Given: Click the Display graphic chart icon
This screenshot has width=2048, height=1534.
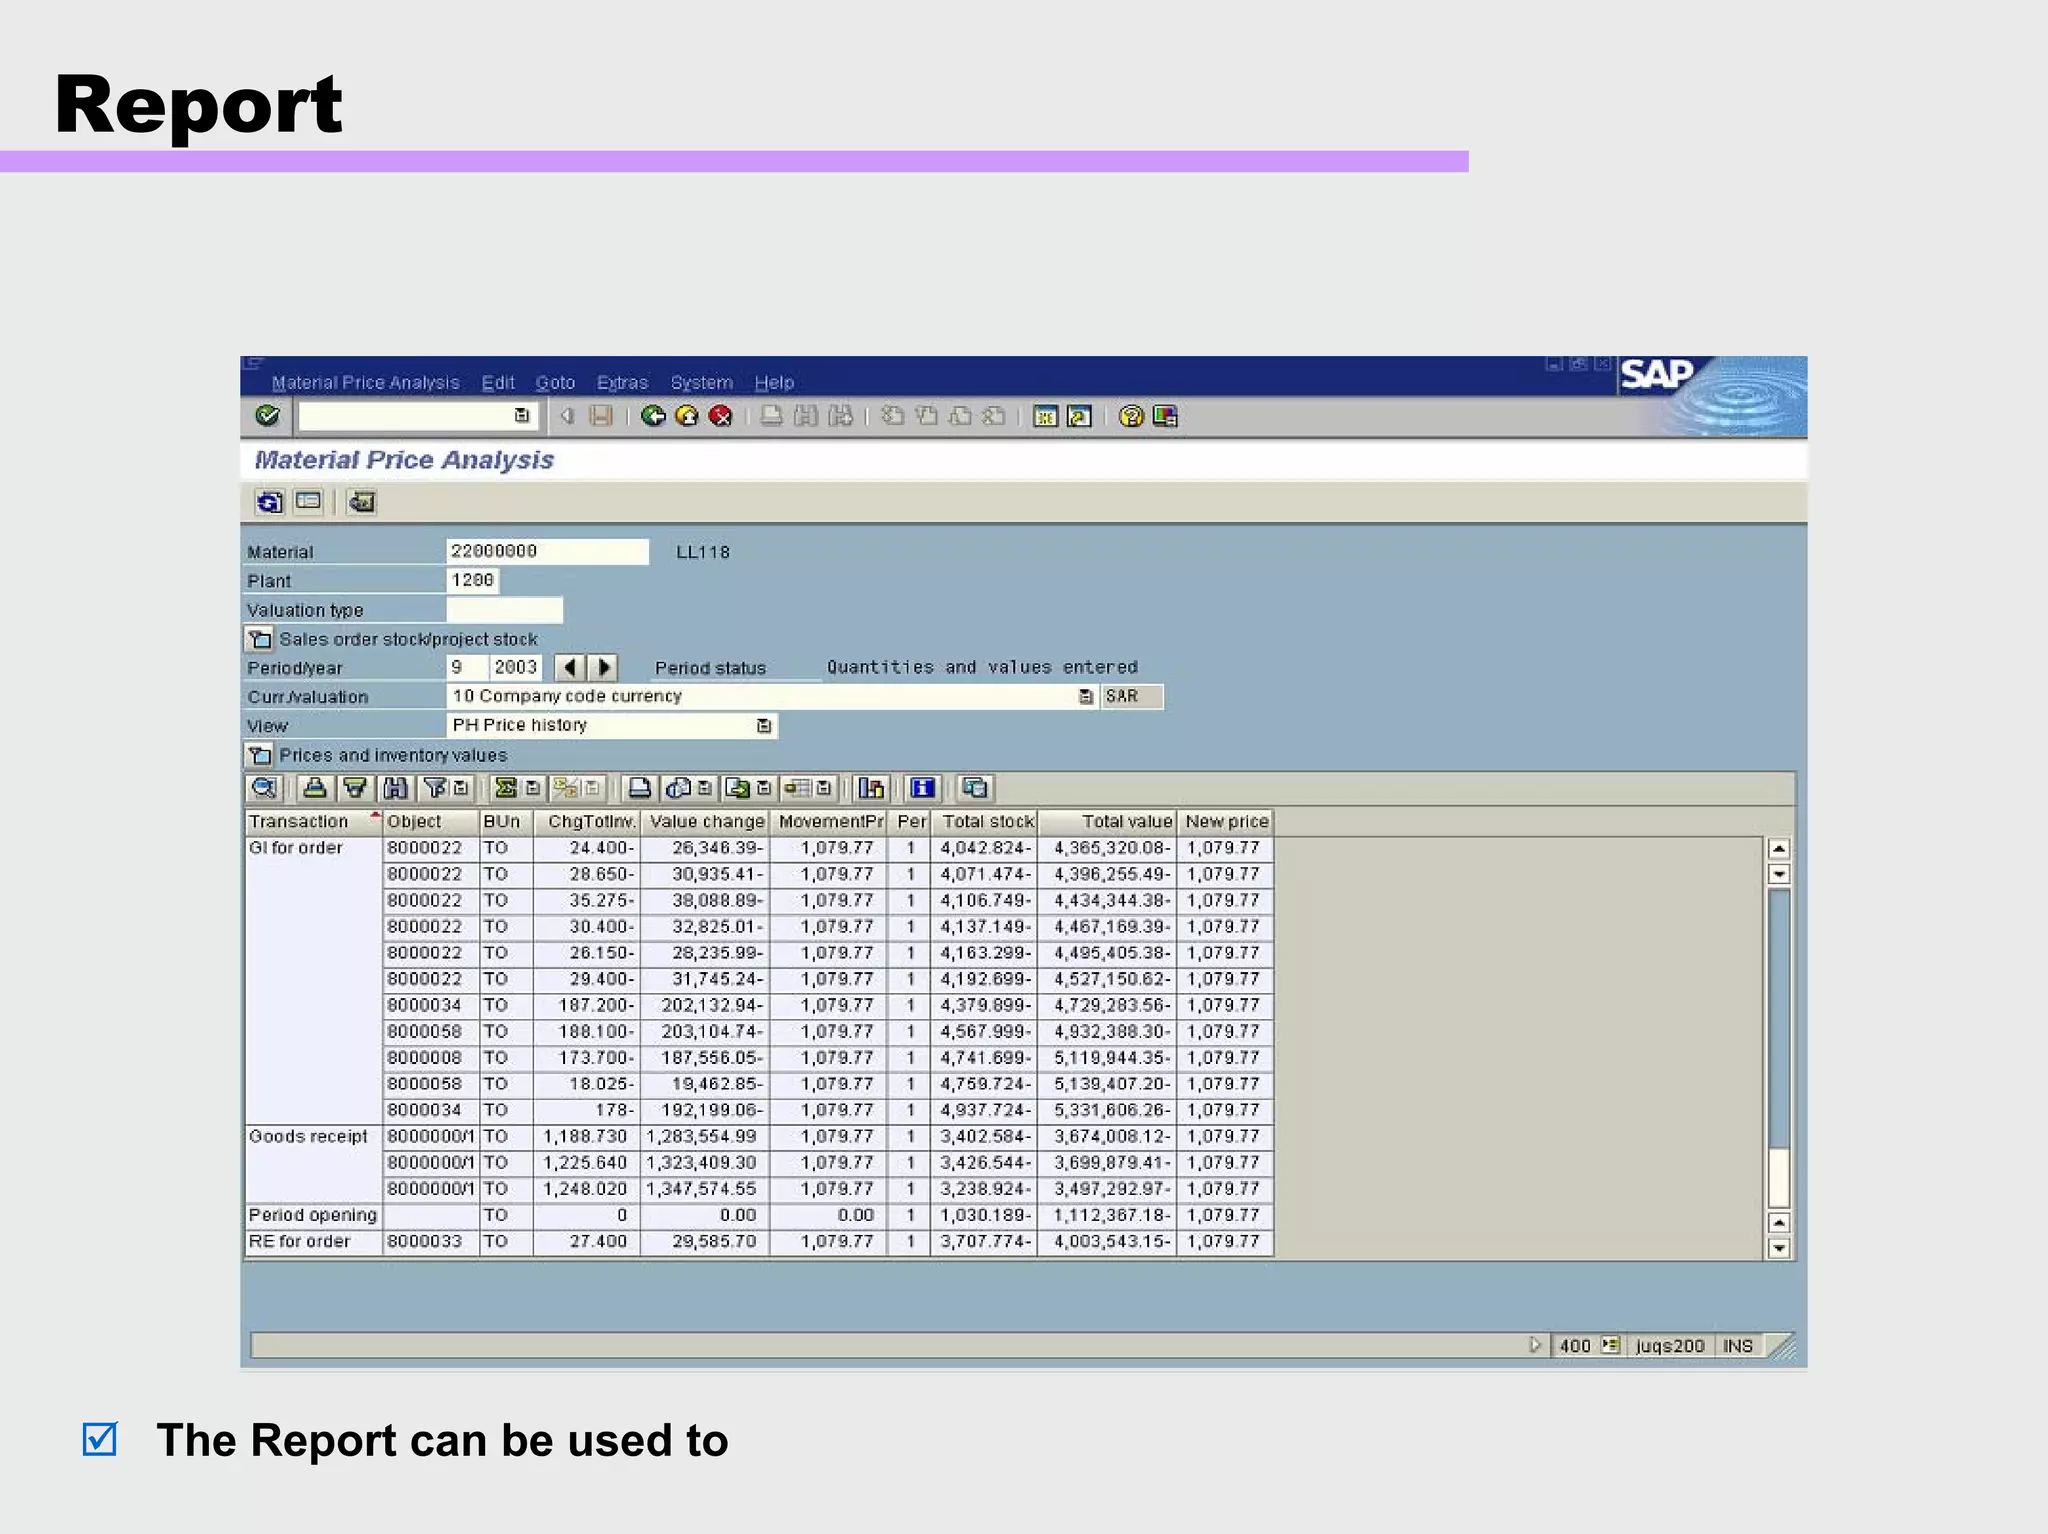Looking at the screenshot, I should click(x=871, y=788).
